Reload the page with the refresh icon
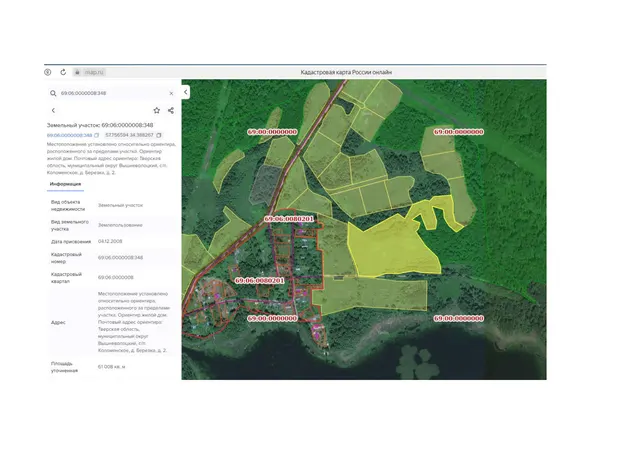 (x=63, y=72)
